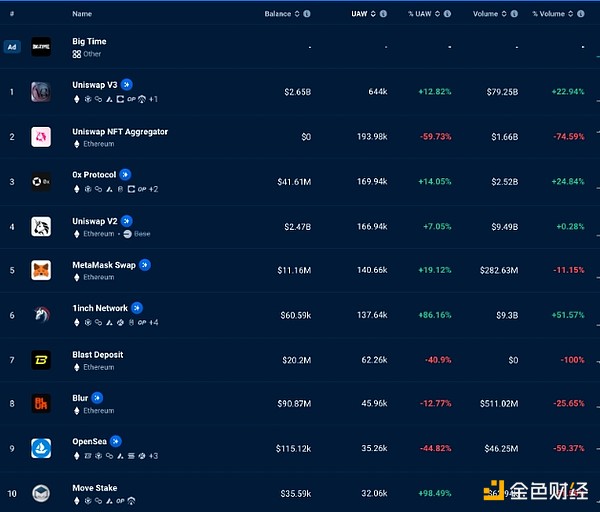Screen dimensions: 600x512
Task: Click the 1inch Network logo
Action: (x=41, y=315)
